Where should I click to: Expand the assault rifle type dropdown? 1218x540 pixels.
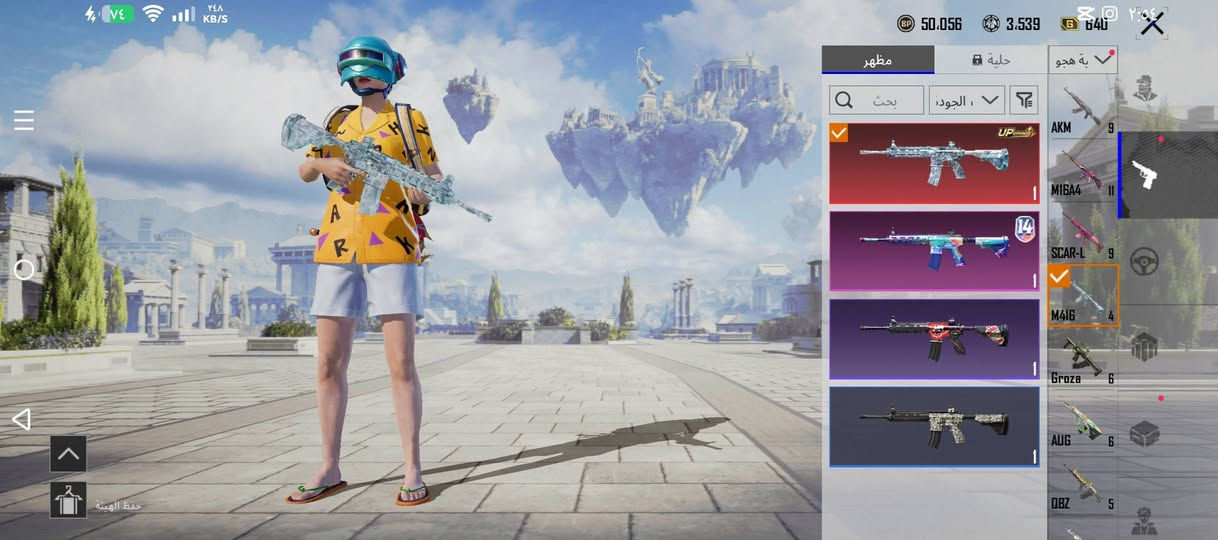[1083, 60]
